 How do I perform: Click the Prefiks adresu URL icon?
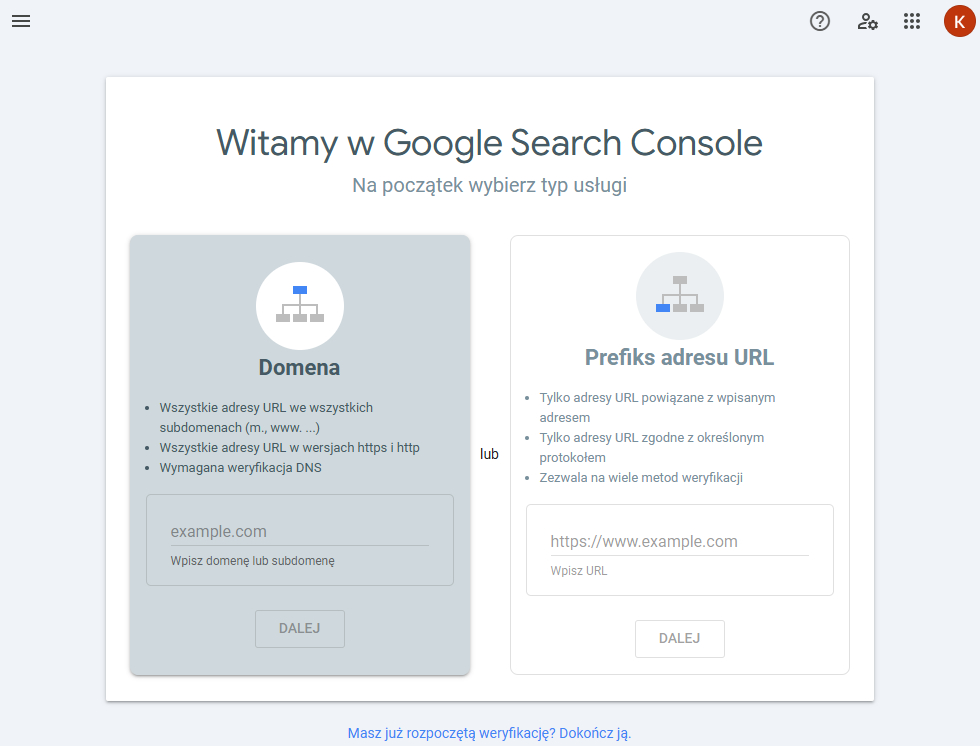(x=680, y=295)
